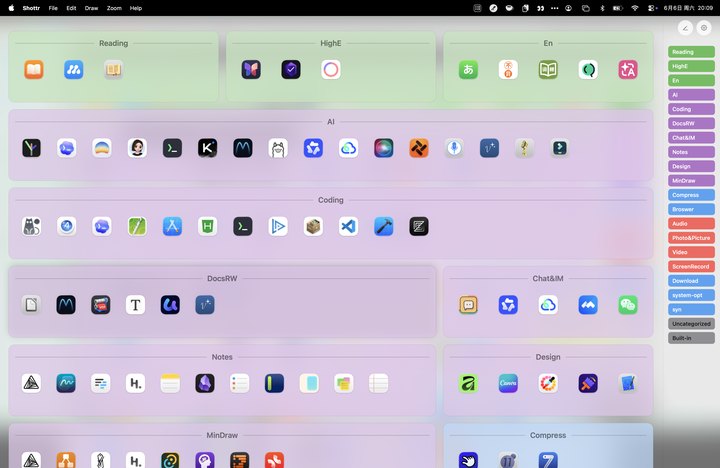Launch WeChat in Chat&IM
720x468 pixels.
tap(628, 305)
